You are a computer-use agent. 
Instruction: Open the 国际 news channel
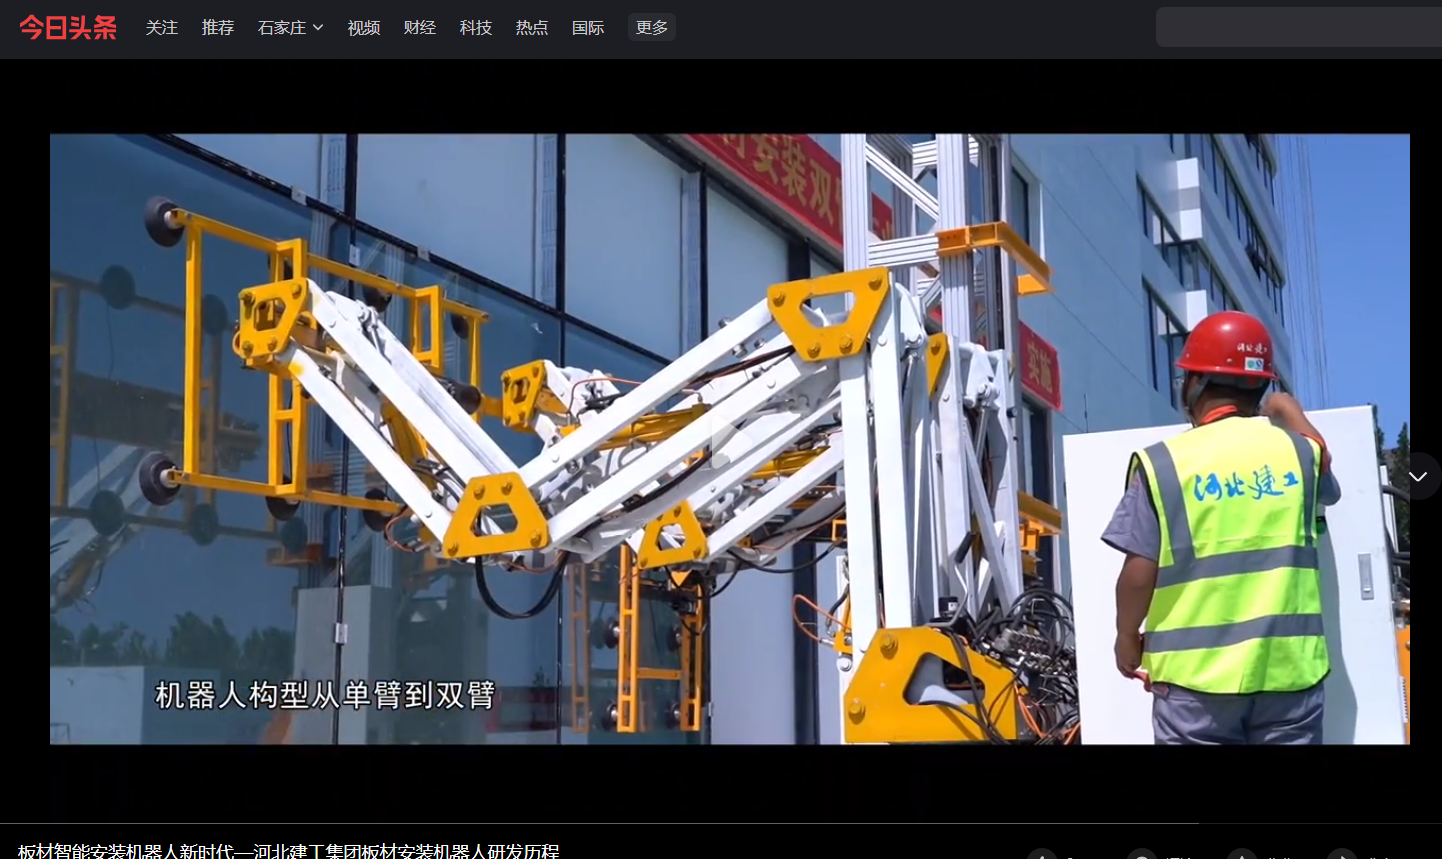click(588, 28)
